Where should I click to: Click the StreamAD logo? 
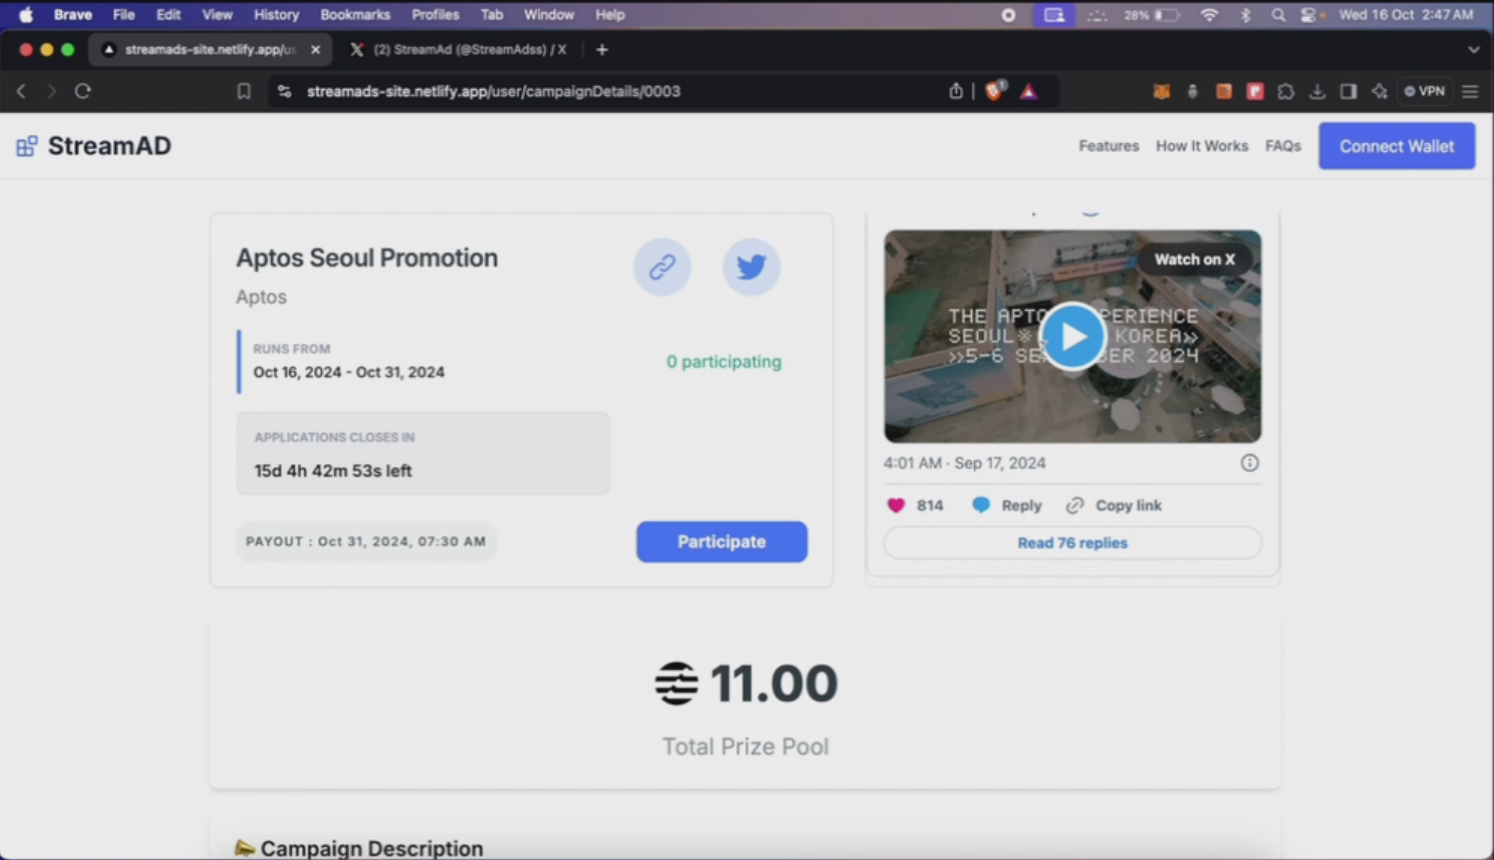(94, 146)
